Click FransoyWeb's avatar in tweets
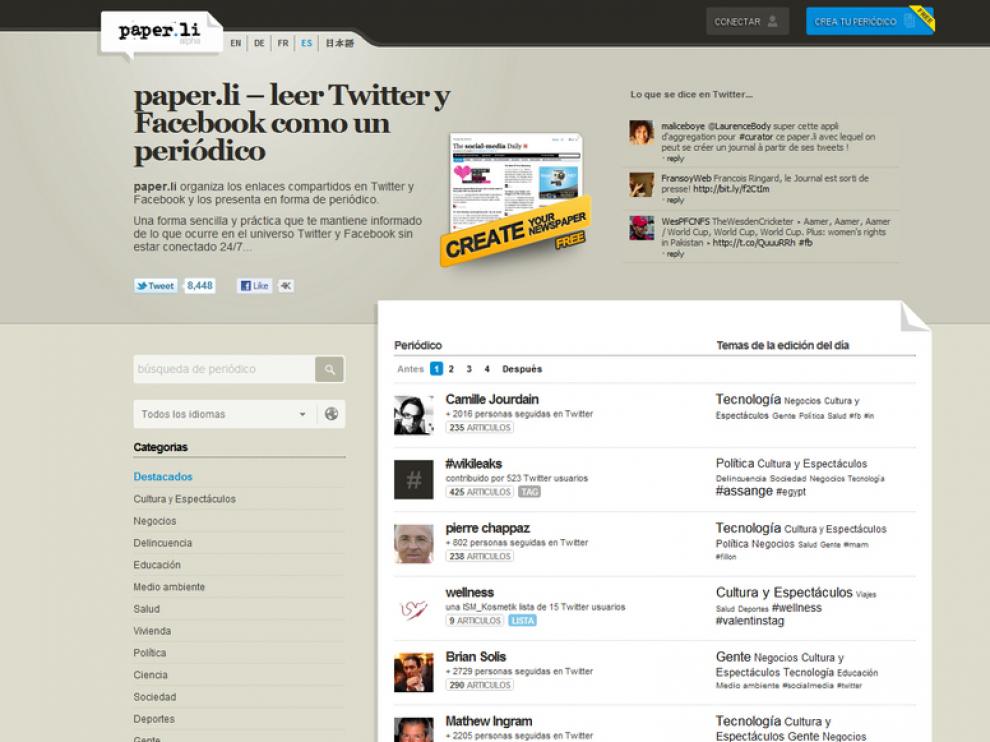990x742 pixels. [641, 184]
